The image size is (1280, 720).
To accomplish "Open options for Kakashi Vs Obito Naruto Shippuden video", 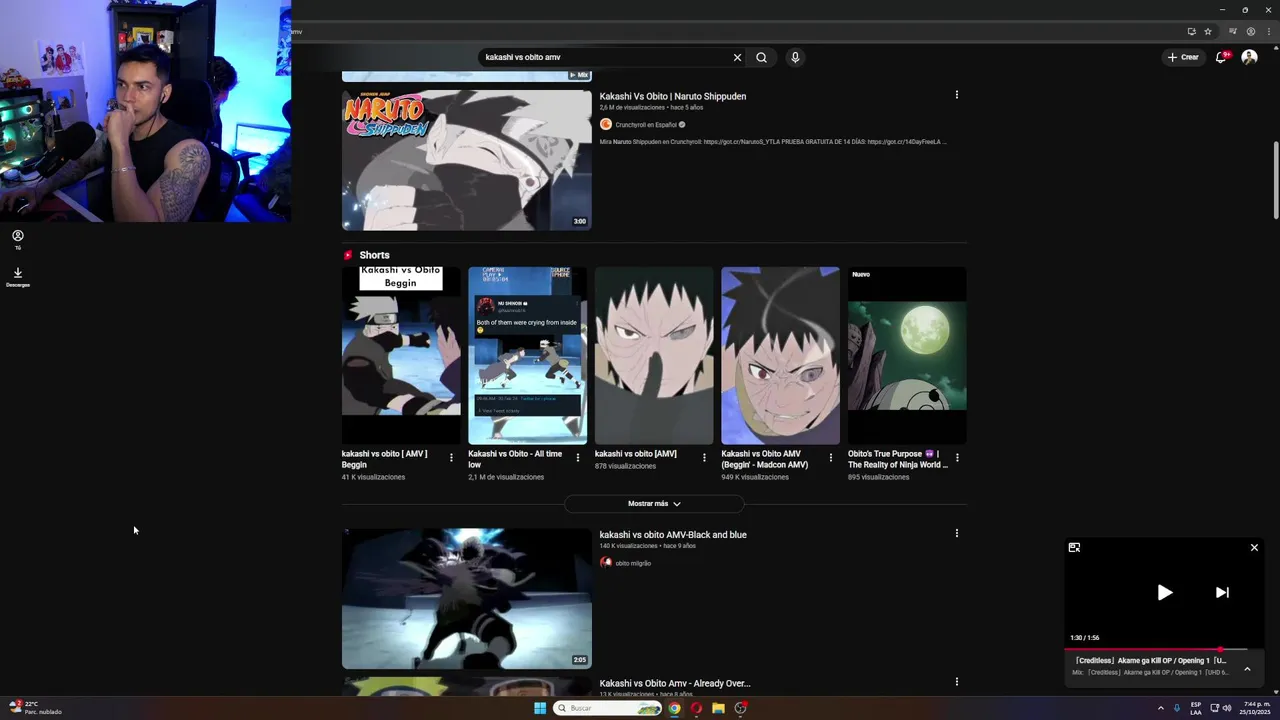I will pyautogui.click(x=957, y=95).
